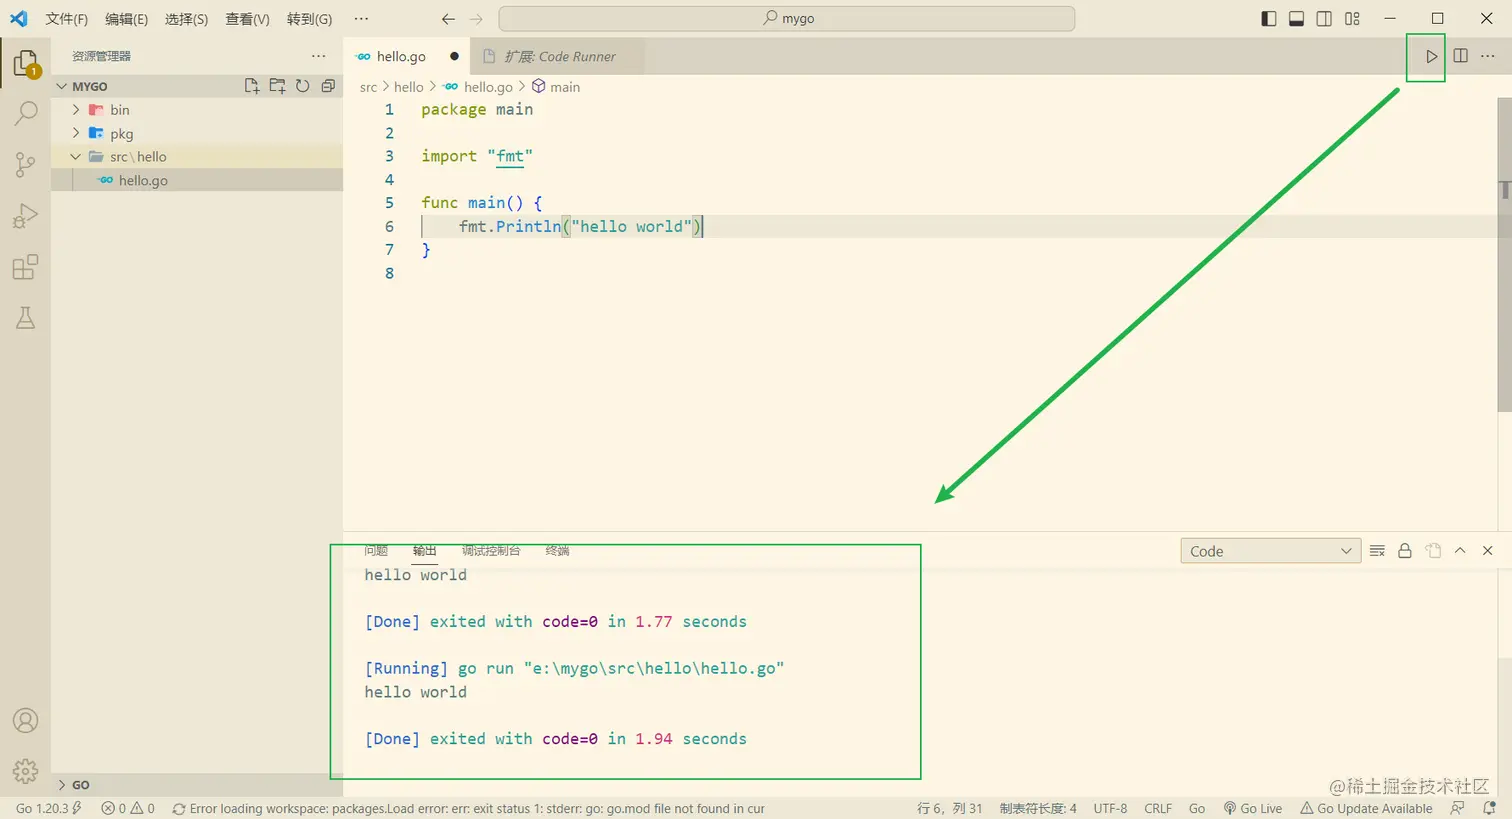Open the Run and Debug view
Screen dimensions: 1512x819
(26, 215)
